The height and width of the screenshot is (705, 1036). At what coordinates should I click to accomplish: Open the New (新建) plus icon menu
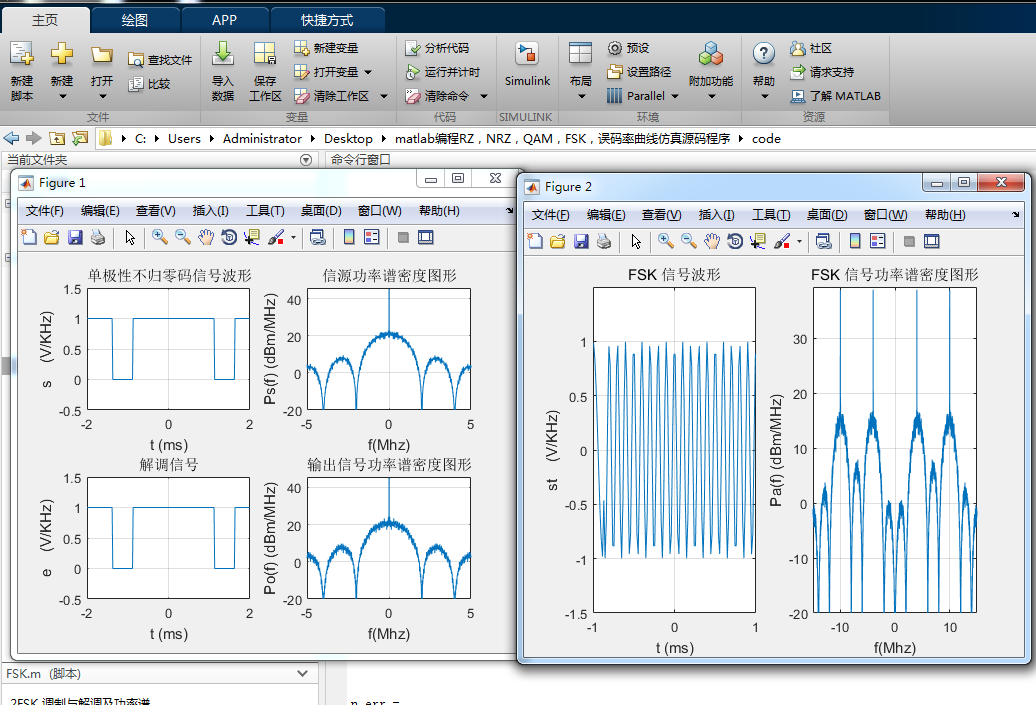(x=61, y=54)
